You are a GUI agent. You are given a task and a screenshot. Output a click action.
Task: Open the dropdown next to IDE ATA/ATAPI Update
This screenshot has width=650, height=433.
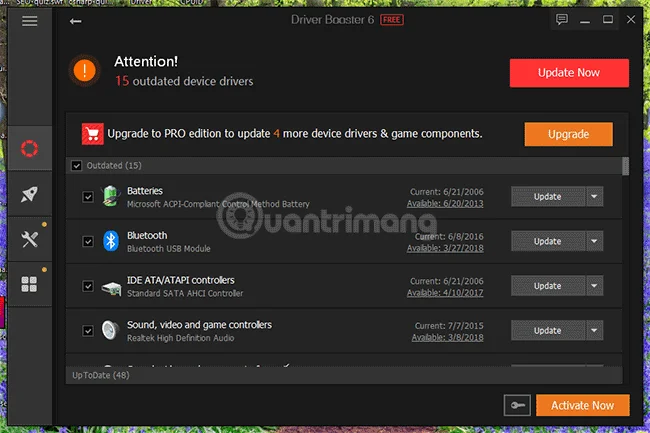pos(594,286)
